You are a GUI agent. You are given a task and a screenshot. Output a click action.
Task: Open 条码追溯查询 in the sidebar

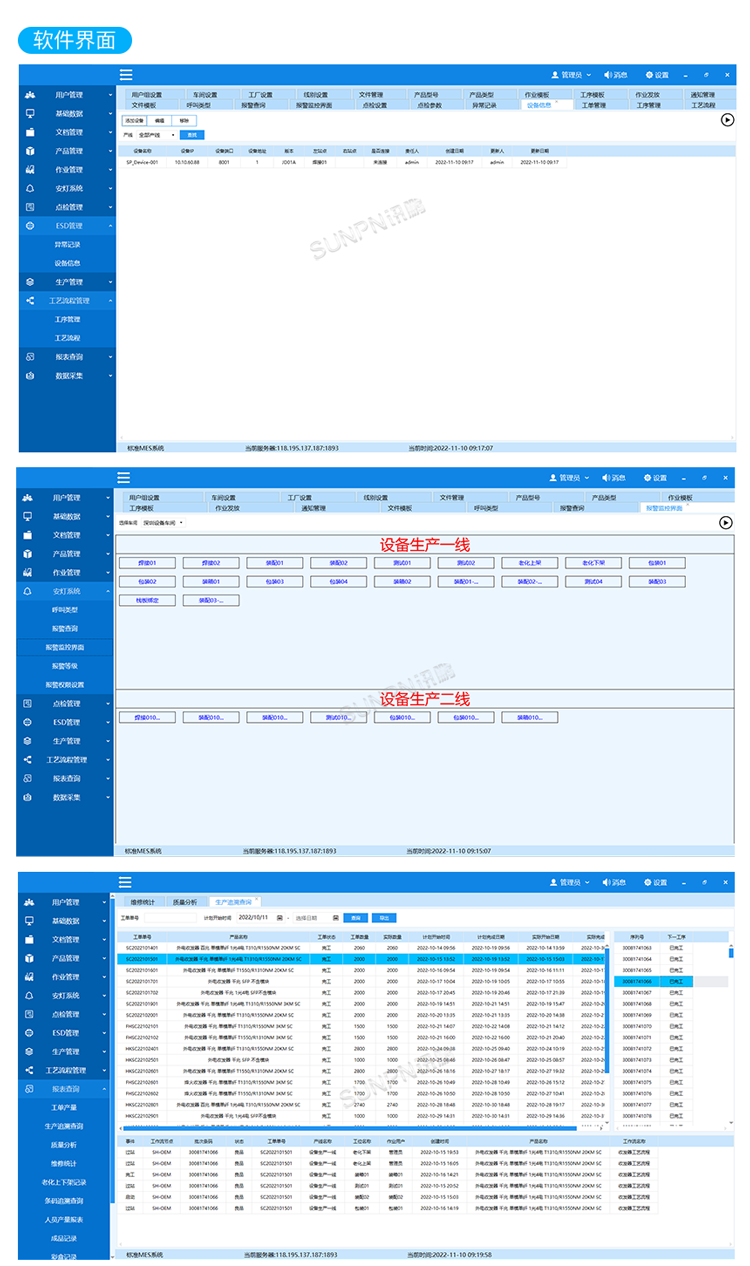[65, 1201]
